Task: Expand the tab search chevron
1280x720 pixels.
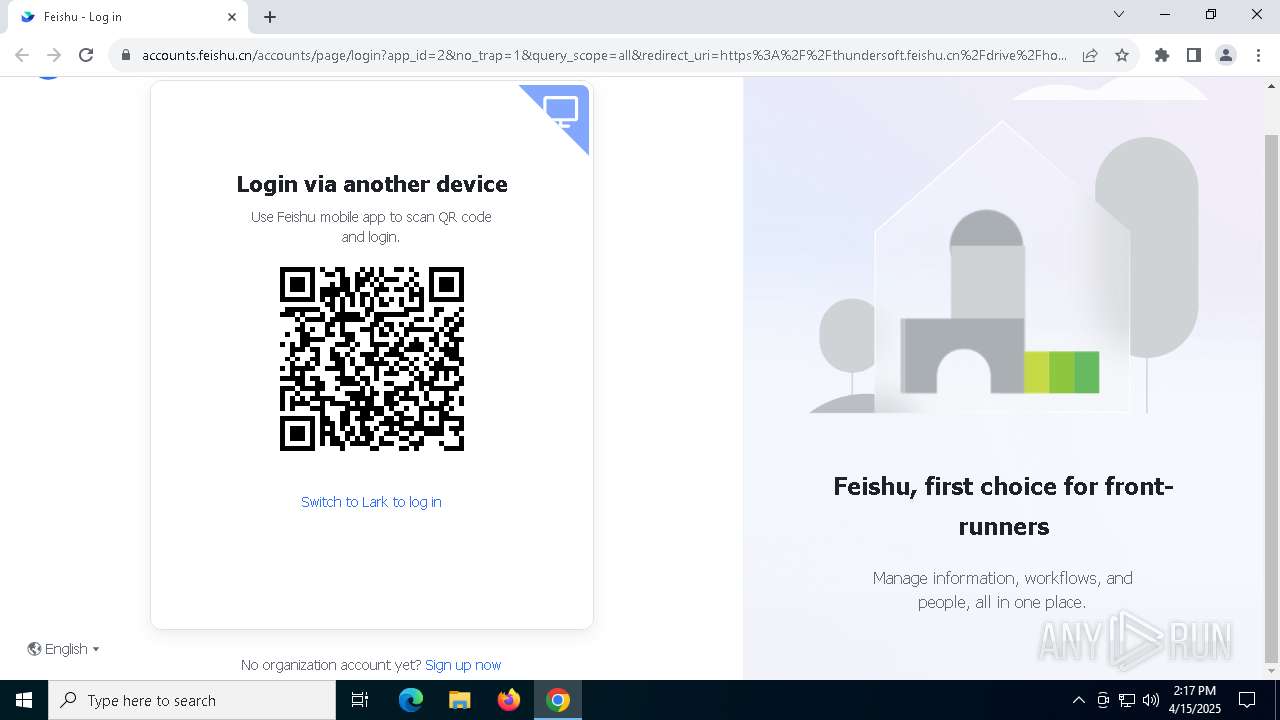Action: point(1119,15)
